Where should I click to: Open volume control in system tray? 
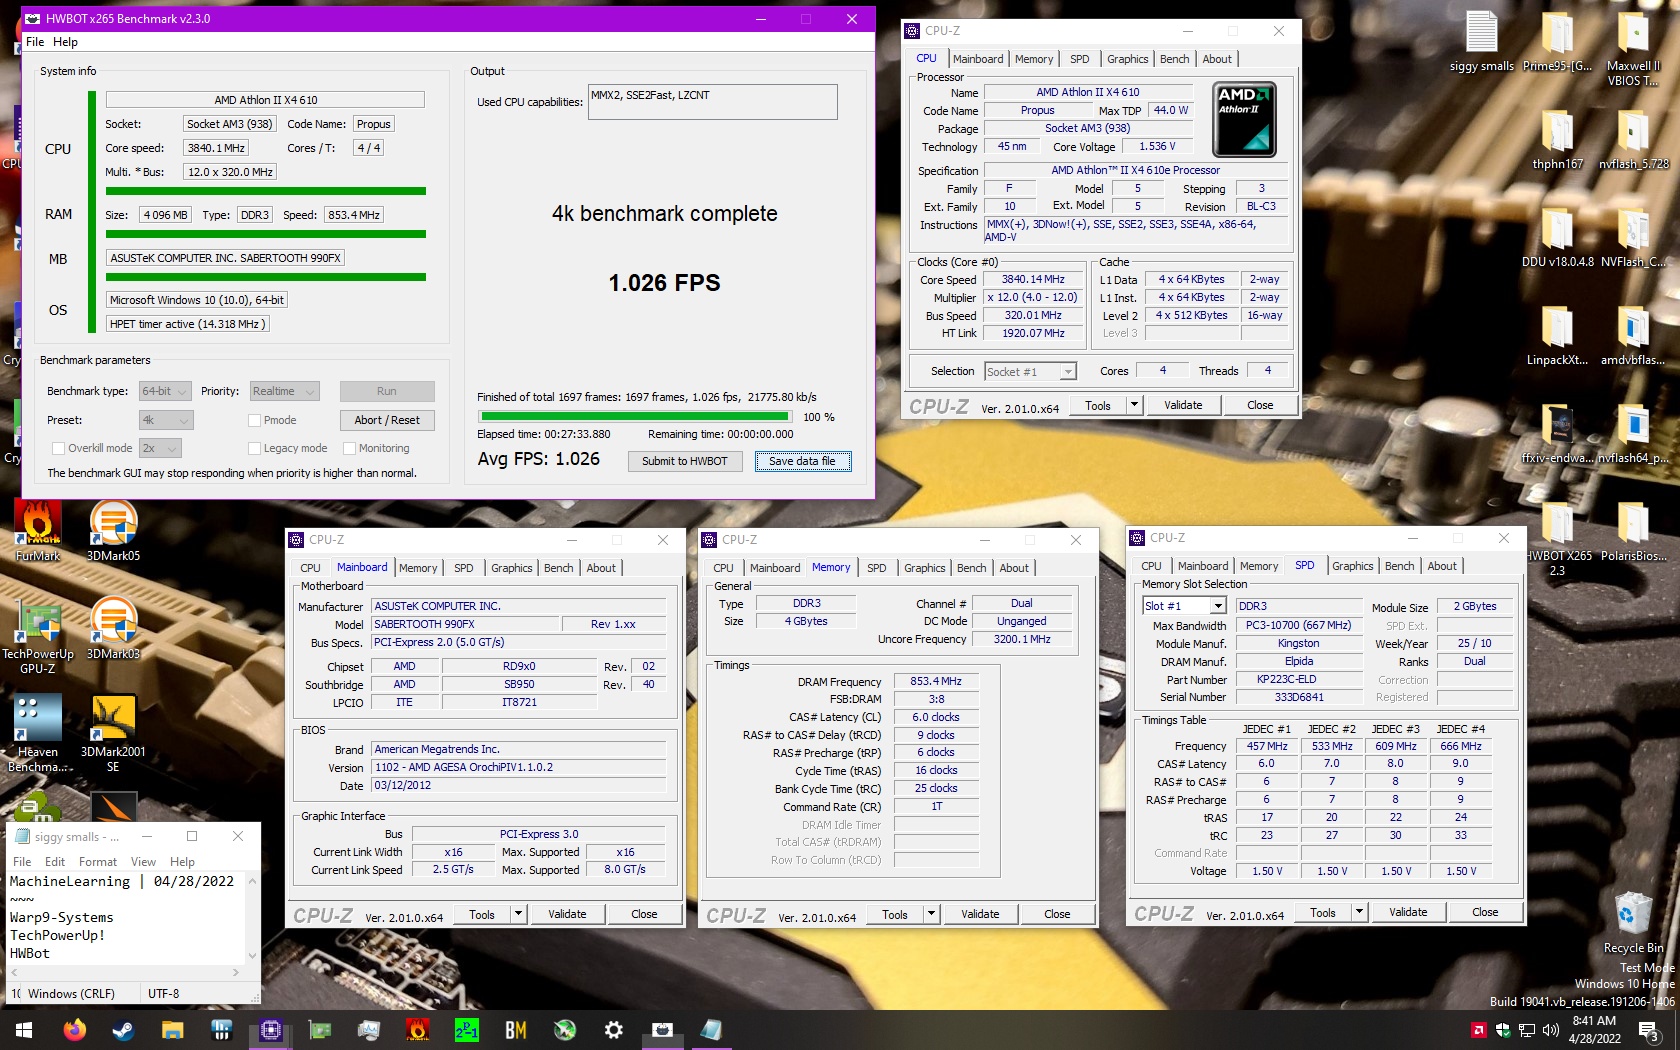1551,1029
